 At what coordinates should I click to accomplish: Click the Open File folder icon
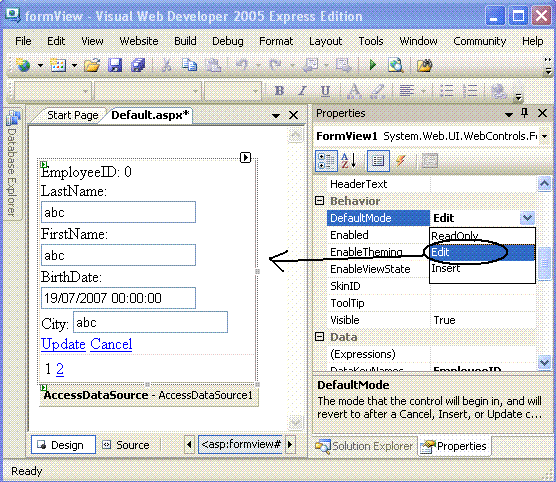click(x=92, y=65)
